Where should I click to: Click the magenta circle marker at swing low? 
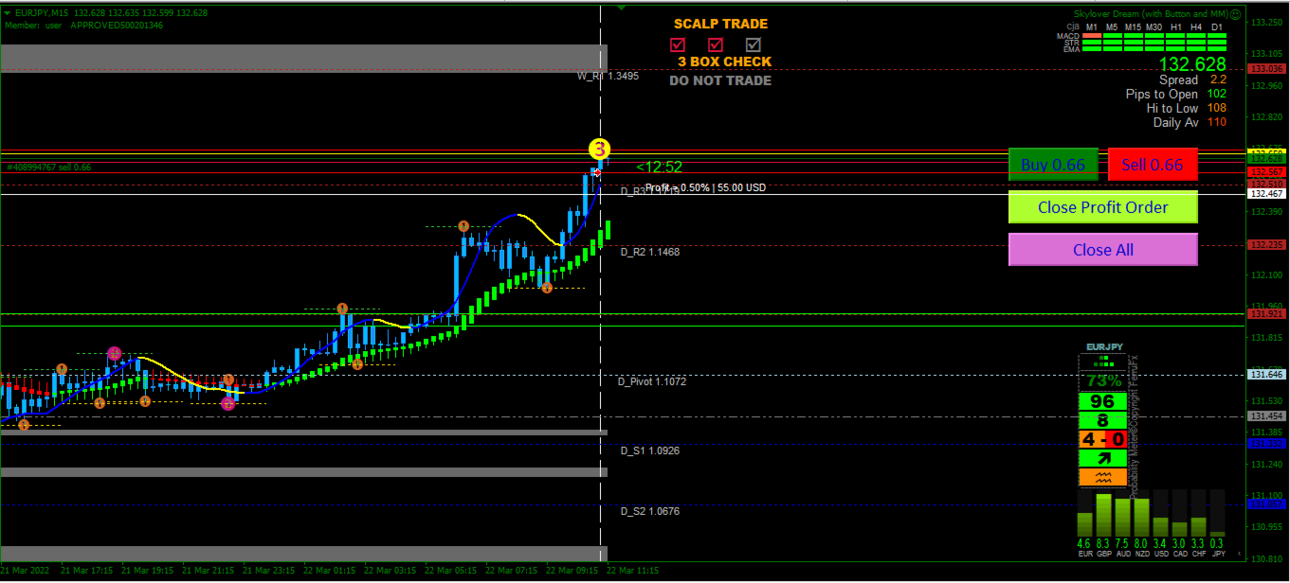point(229,404)
